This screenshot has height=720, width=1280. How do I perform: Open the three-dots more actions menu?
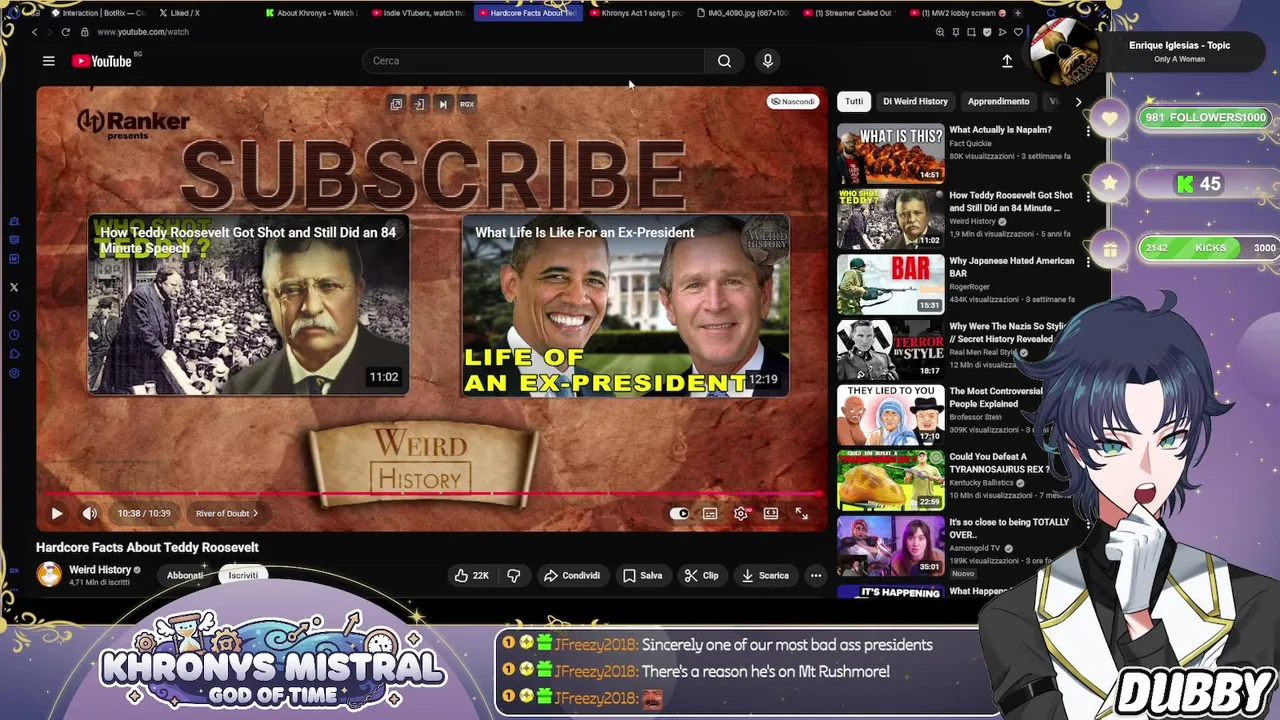[x=816, y=576]
